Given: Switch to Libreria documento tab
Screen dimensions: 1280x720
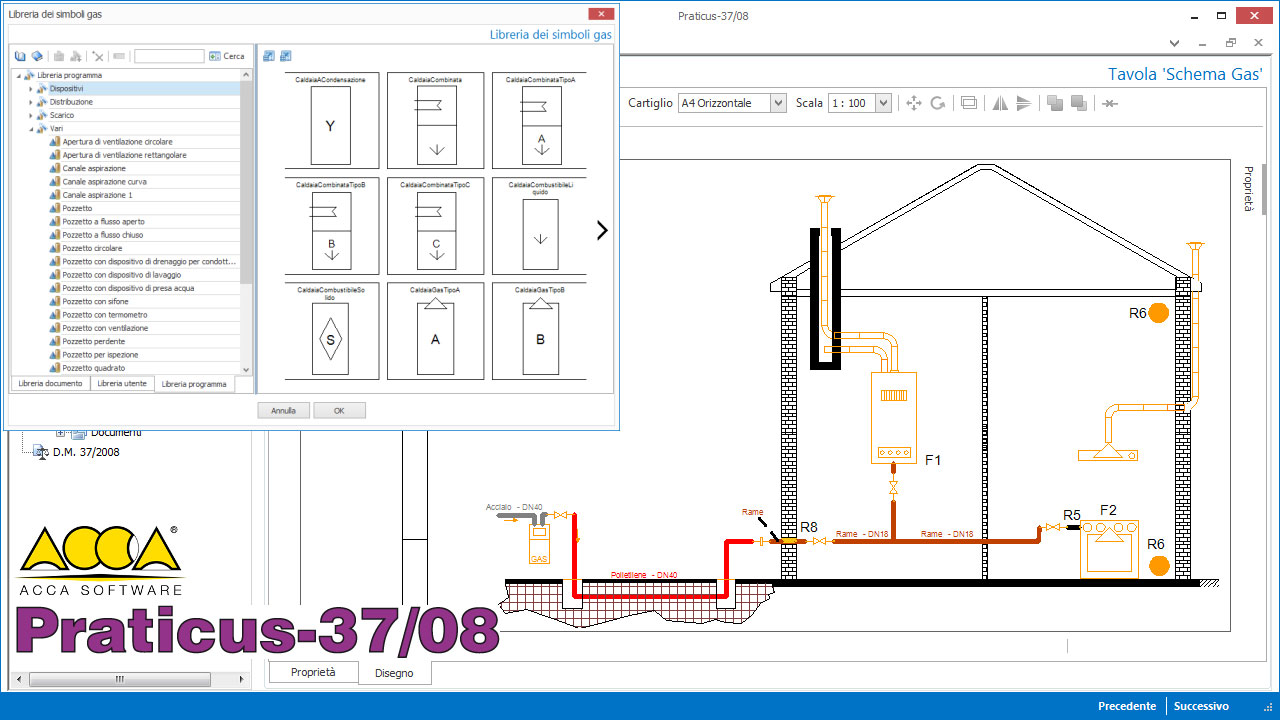Looking at the screenshot, I should pos(50,384).
